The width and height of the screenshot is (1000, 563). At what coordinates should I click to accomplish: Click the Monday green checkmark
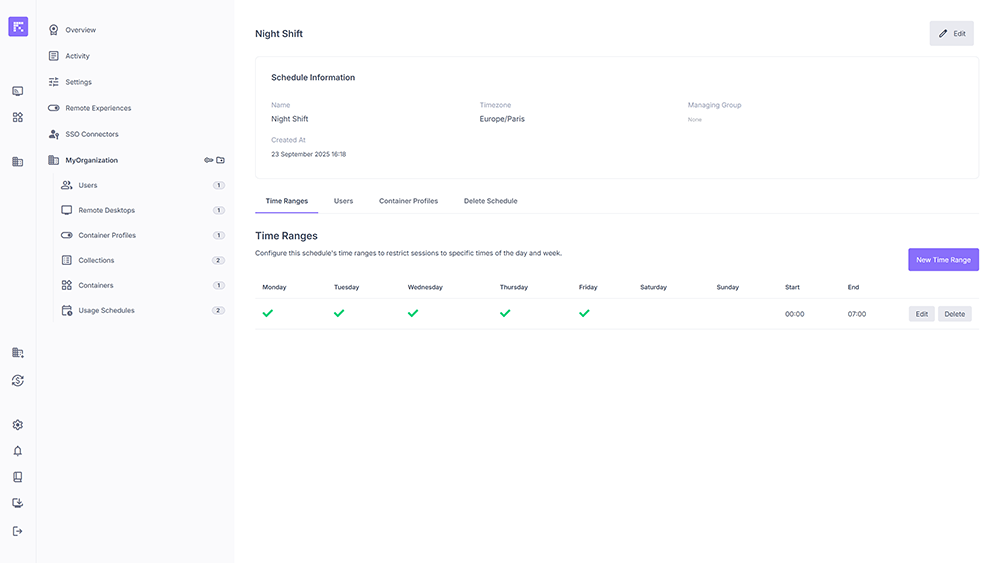[x=267, y=313]
